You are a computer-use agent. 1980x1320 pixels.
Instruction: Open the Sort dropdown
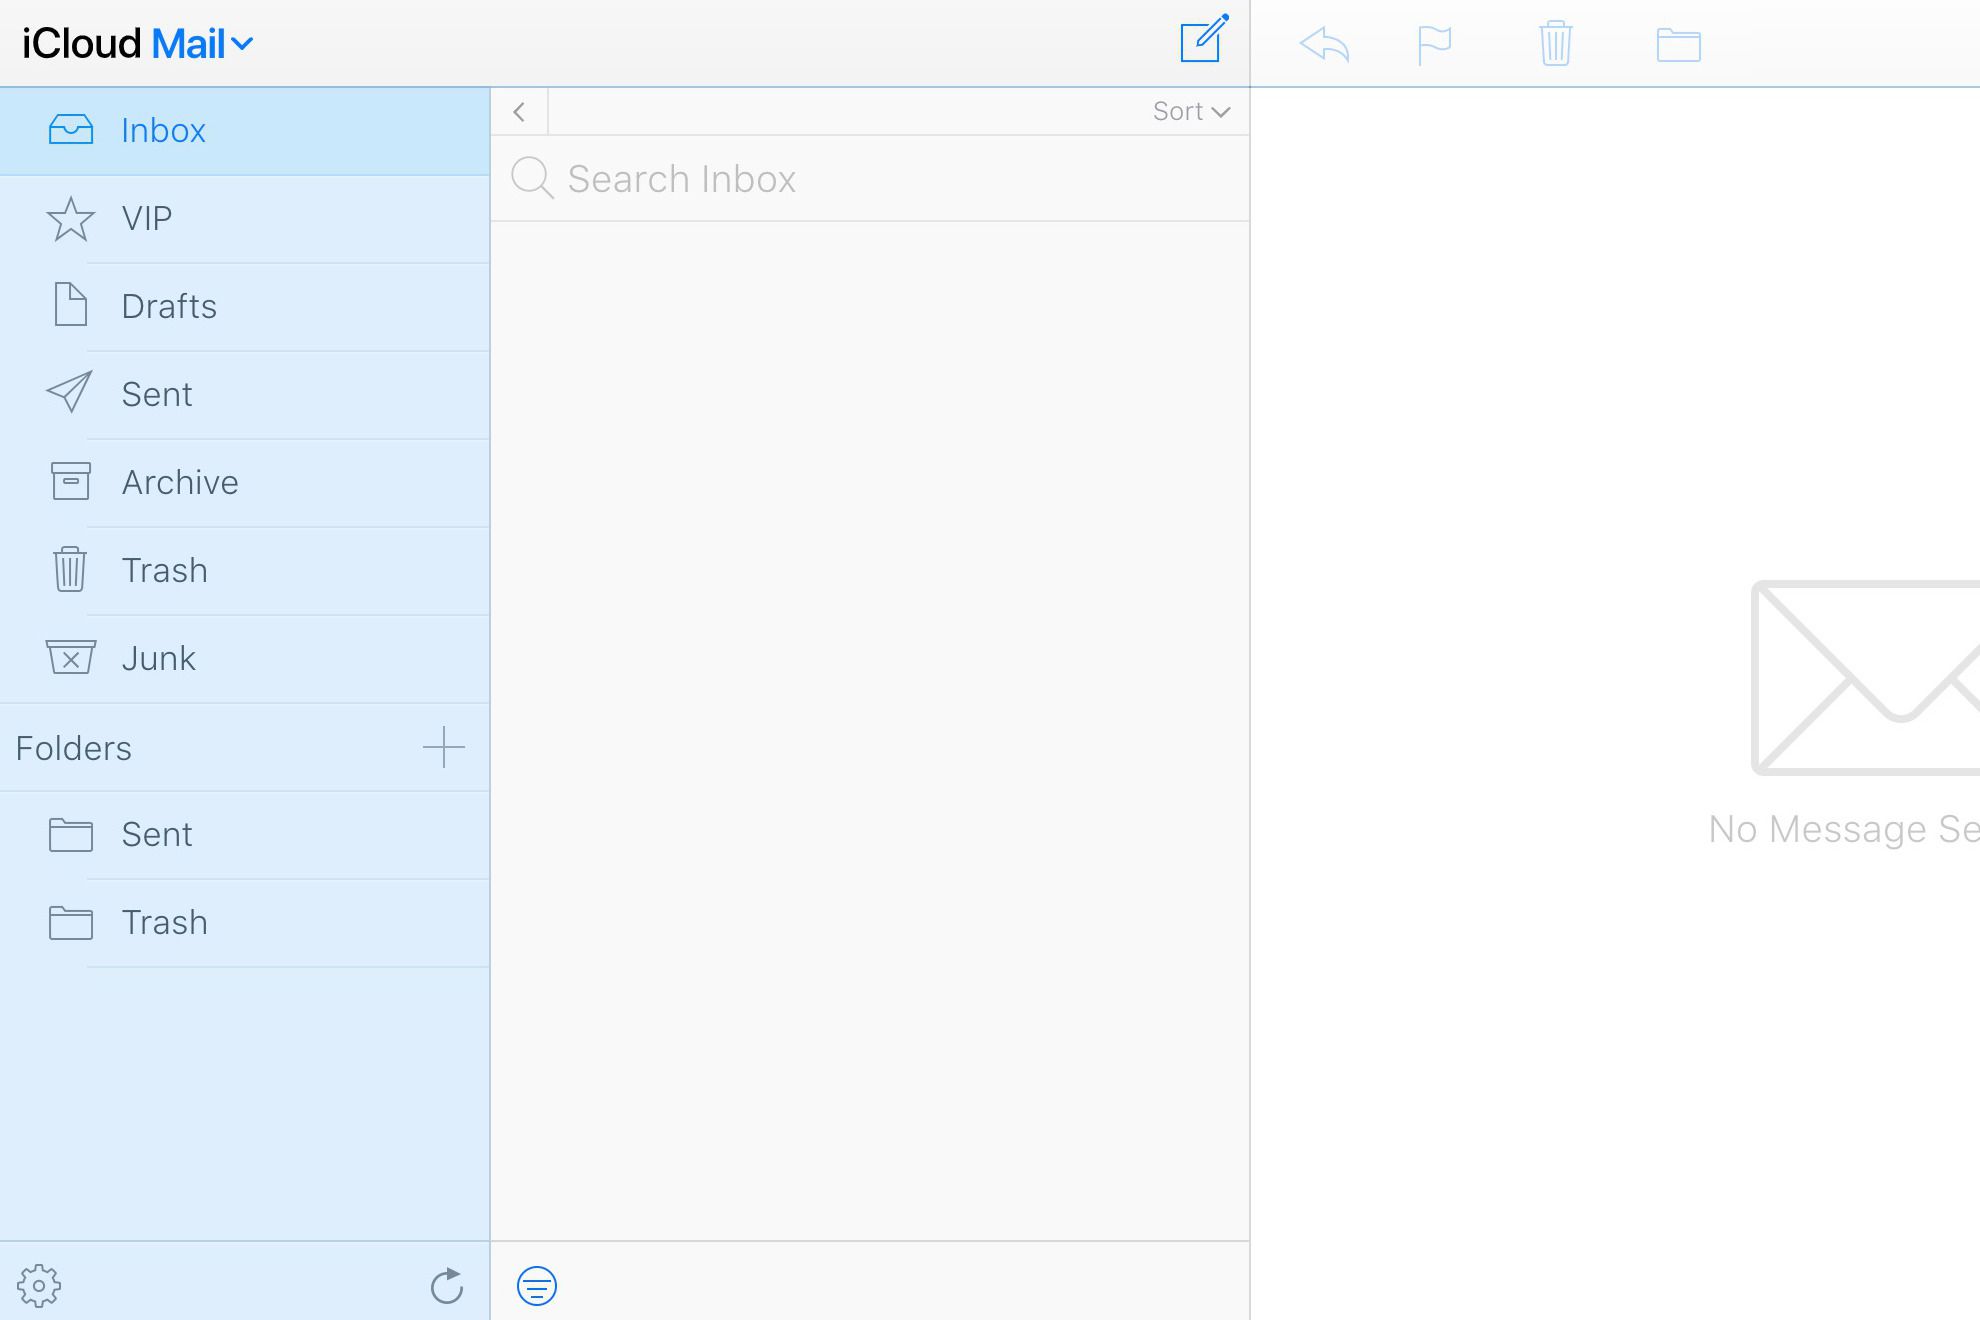click(1191, 112)
